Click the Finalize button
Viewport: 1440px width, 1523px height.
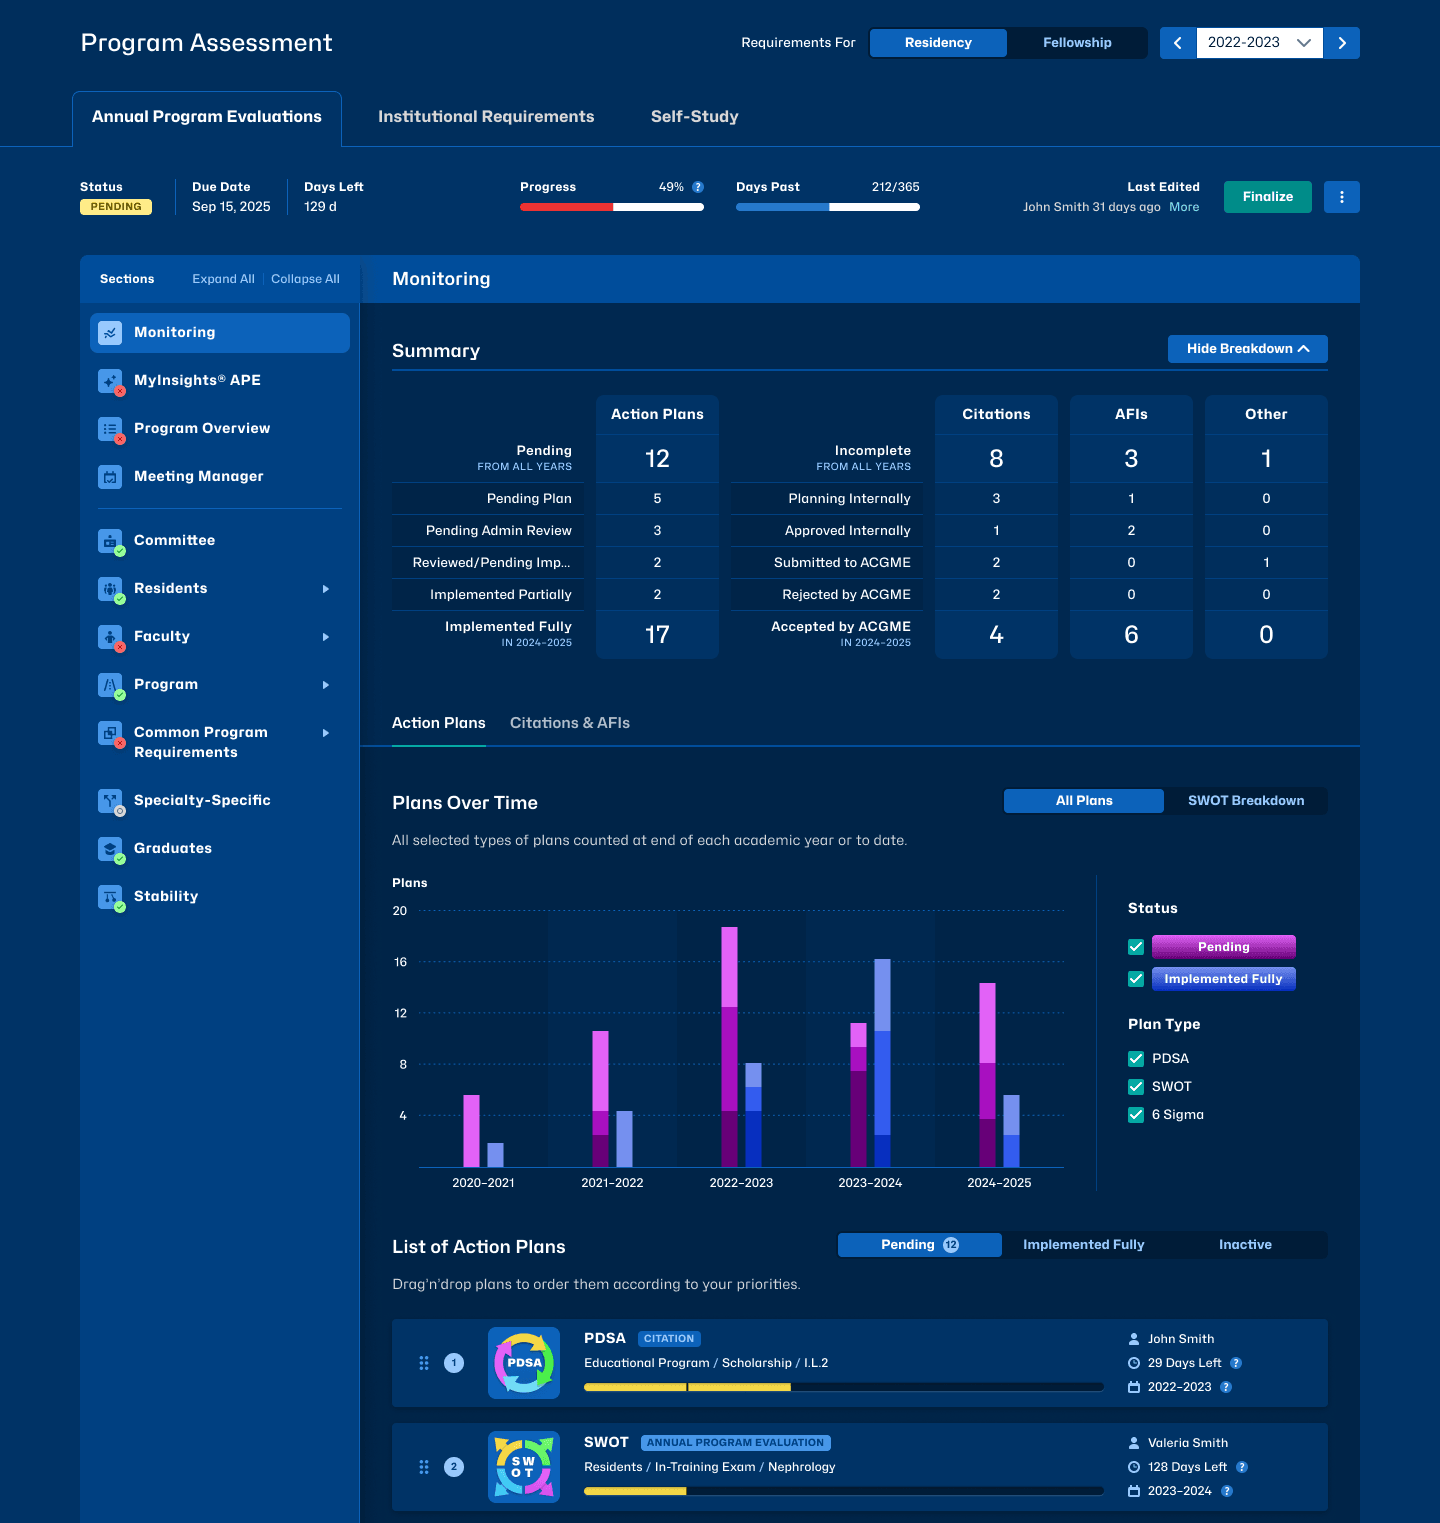1268,197
